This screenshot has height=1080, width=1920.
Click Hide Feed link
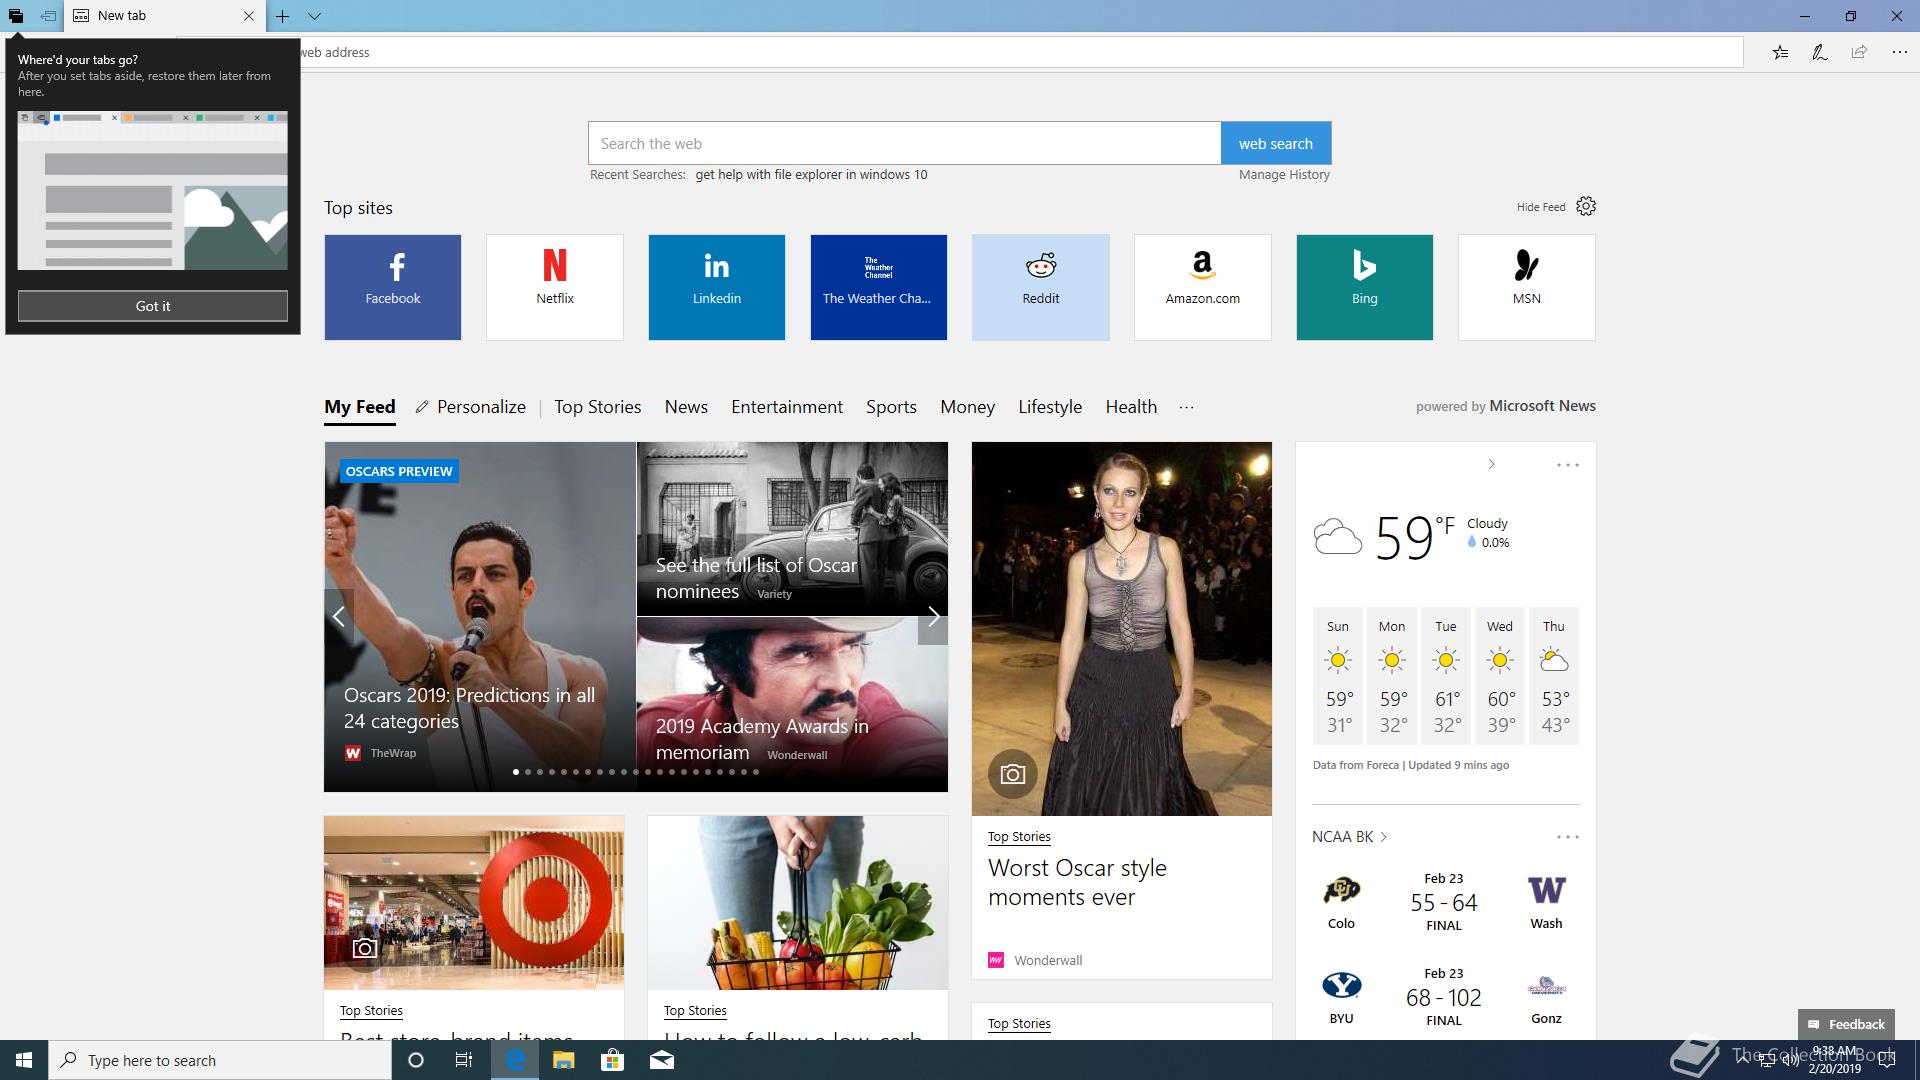tap(1541, 207)
